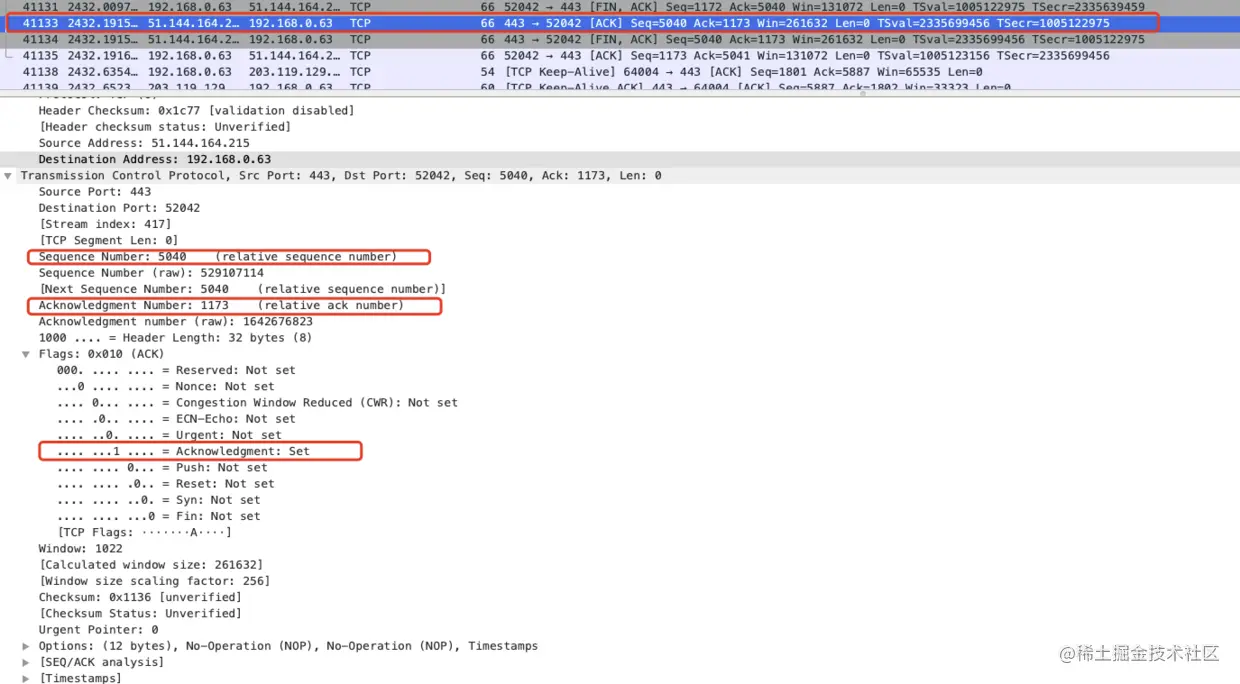Screen dimensions: 1240x684
Task: Select the Header checksum status line
Action: tap(165, 127)
